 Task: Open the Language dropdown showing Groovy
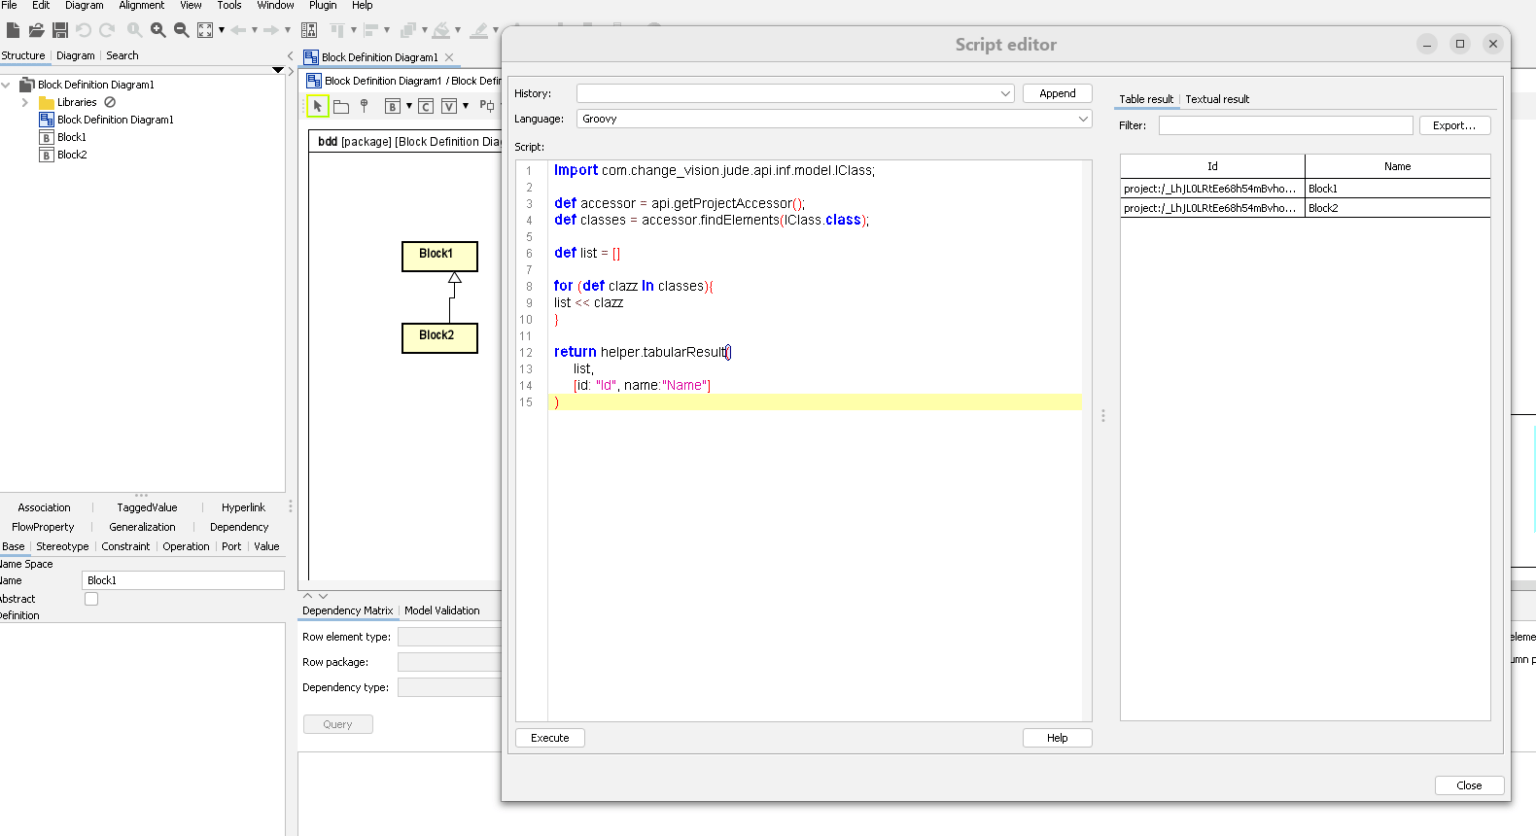(x=1083, y=119)
